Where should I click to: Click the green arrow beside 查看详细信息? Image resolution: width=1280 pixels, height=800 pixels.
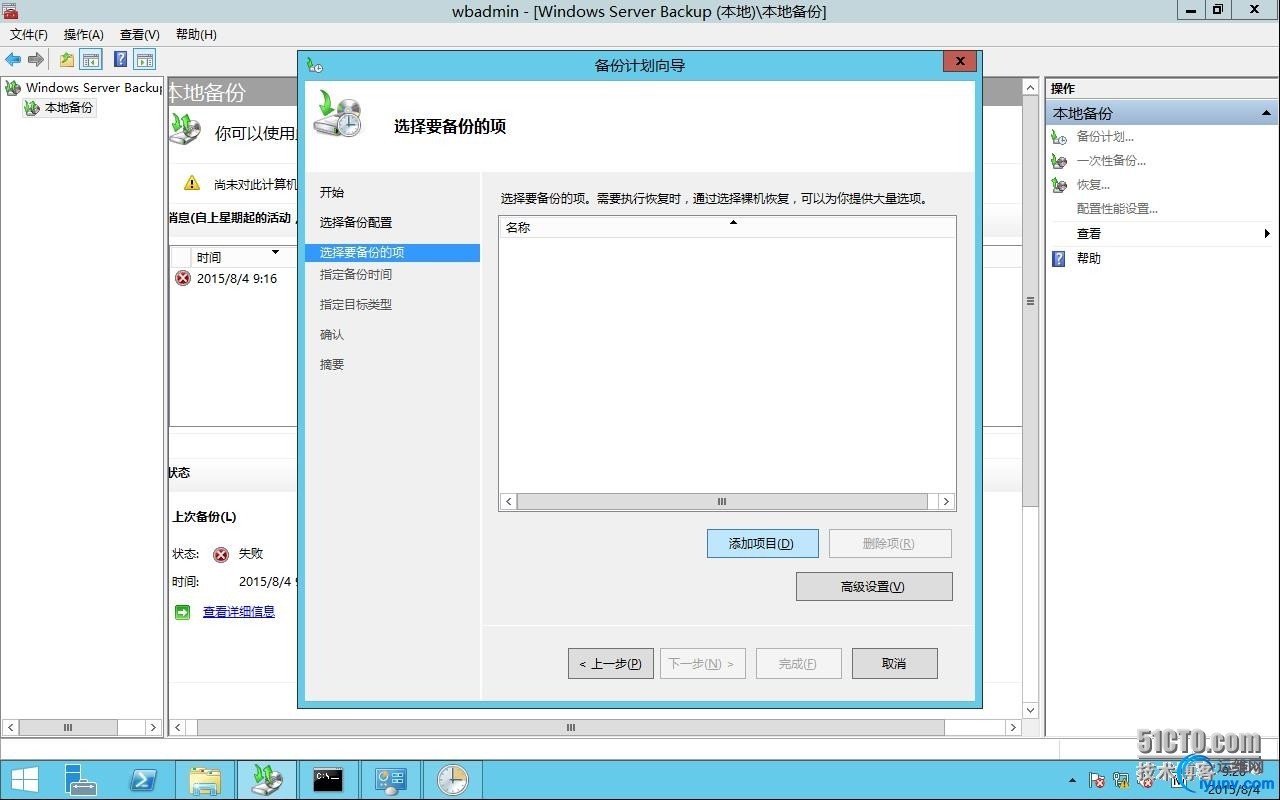[x=182, y=612]
